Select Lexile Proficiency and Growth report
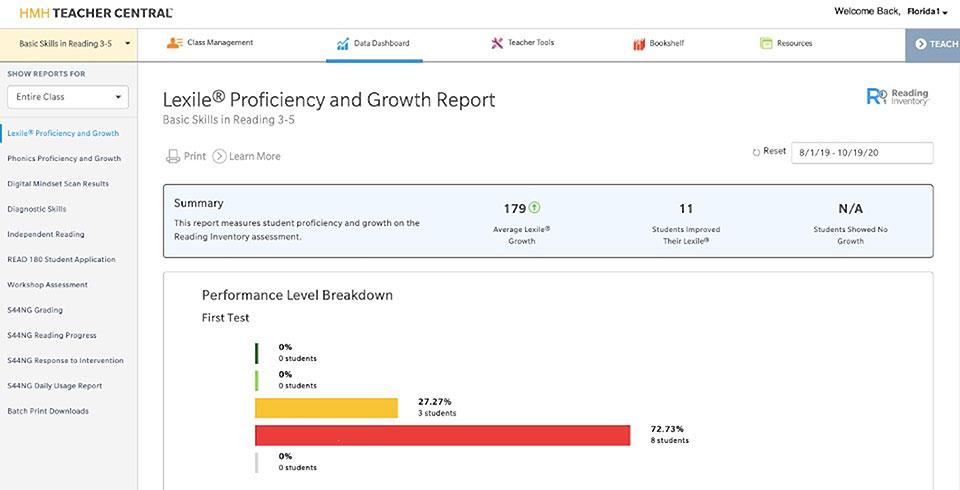This screenshot has height=490, width=960. (x=63, y=133)
